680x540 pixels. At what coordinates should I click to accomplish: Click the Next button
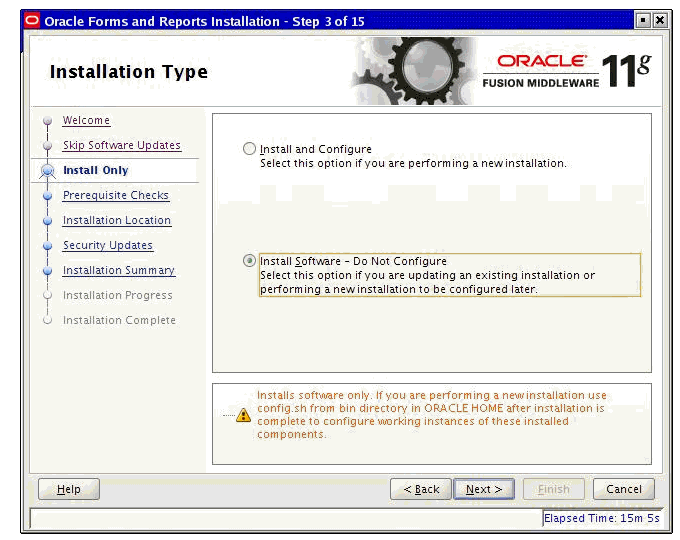484,489
